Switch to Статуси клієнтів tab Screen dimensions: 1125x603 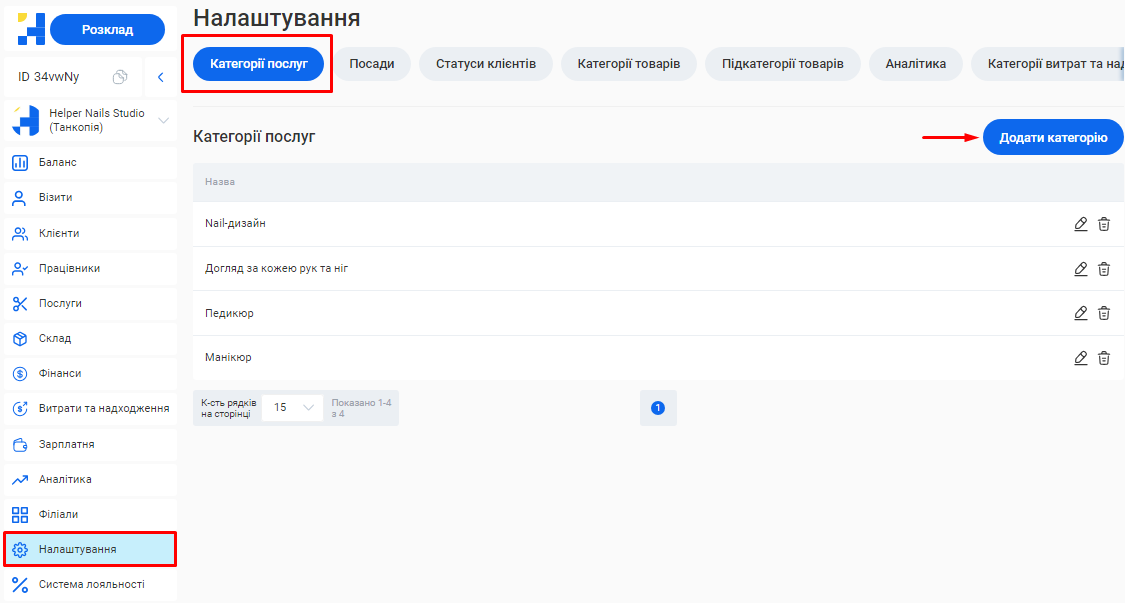(x=485, y=64)
